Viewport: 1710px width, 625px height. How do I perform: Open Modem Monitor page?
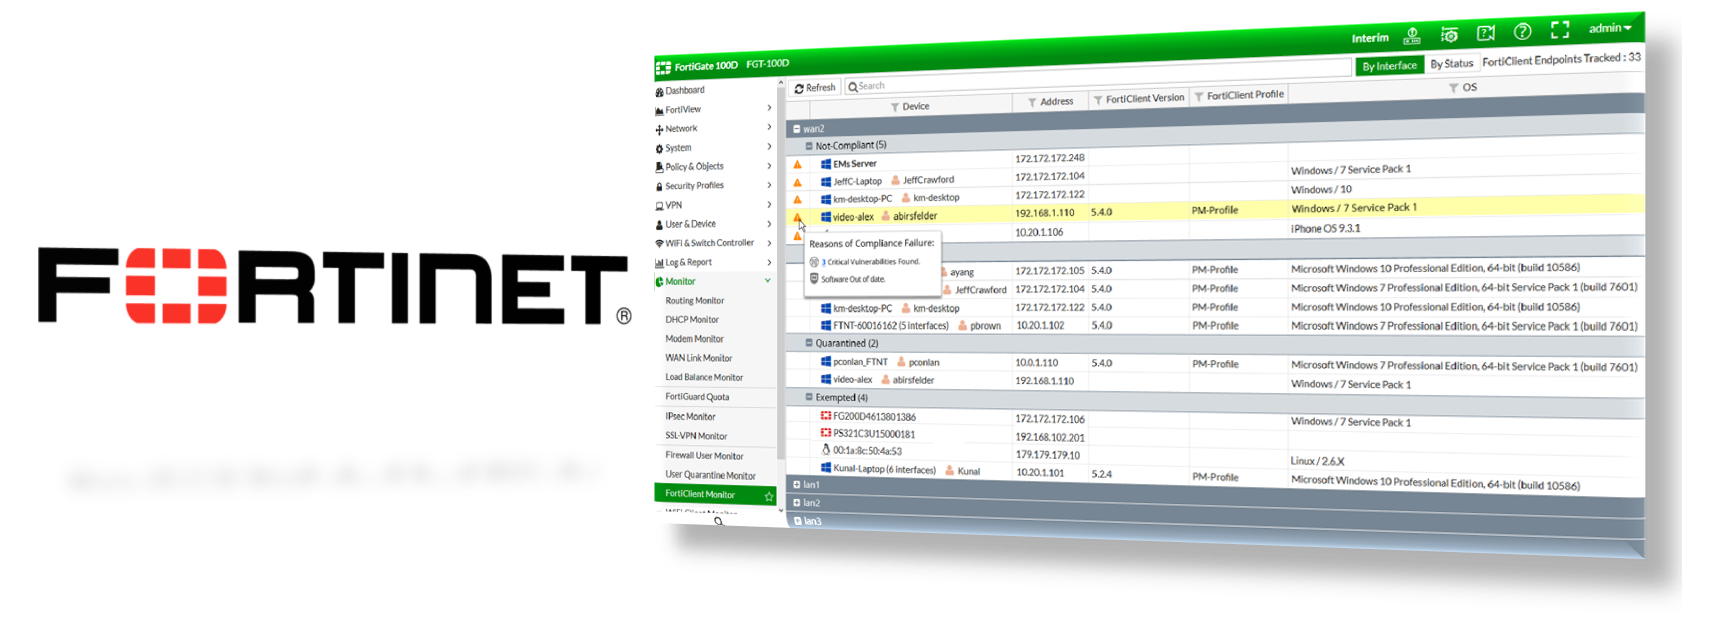(694, 339)
